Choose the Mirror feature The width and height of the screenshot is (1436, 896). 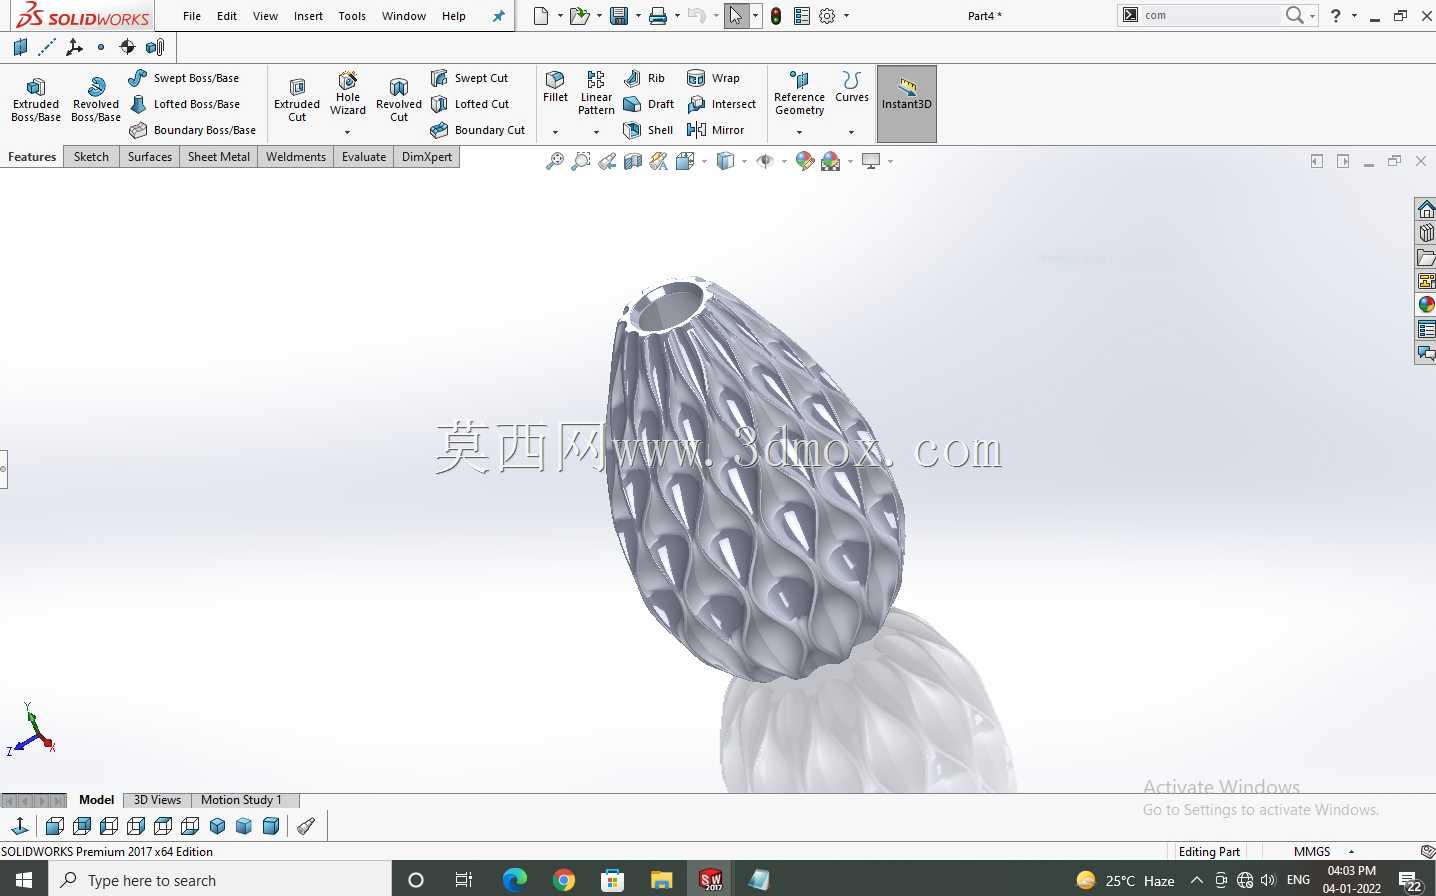(716, 130)
